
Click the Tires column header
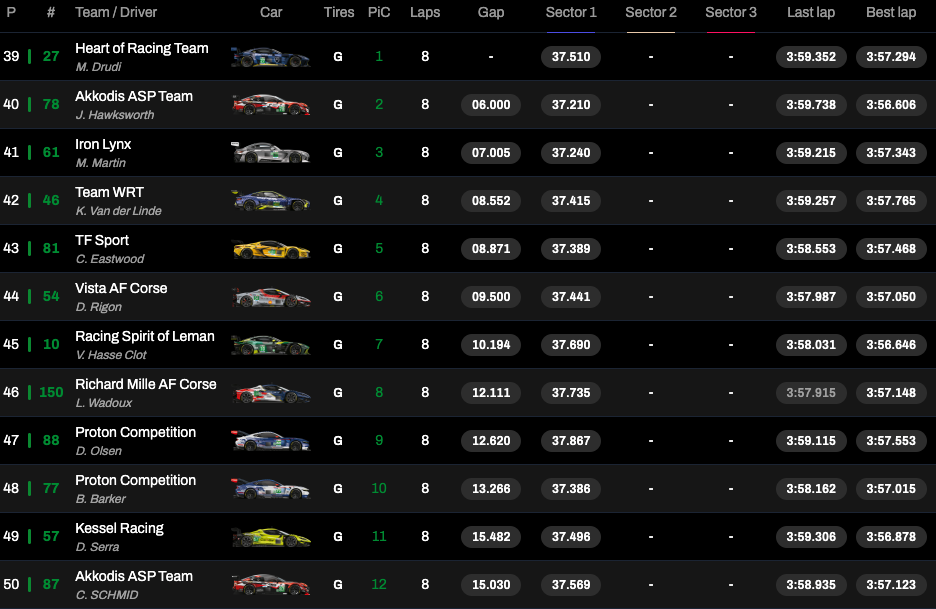[339, 13]
